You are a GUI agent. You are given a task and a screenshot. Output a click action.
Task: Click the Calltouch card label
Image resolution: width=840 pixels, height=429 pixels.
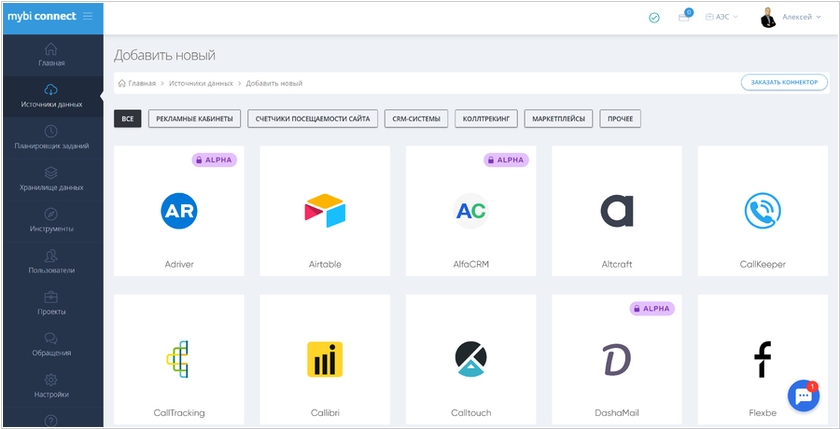(x=471, y=413)
